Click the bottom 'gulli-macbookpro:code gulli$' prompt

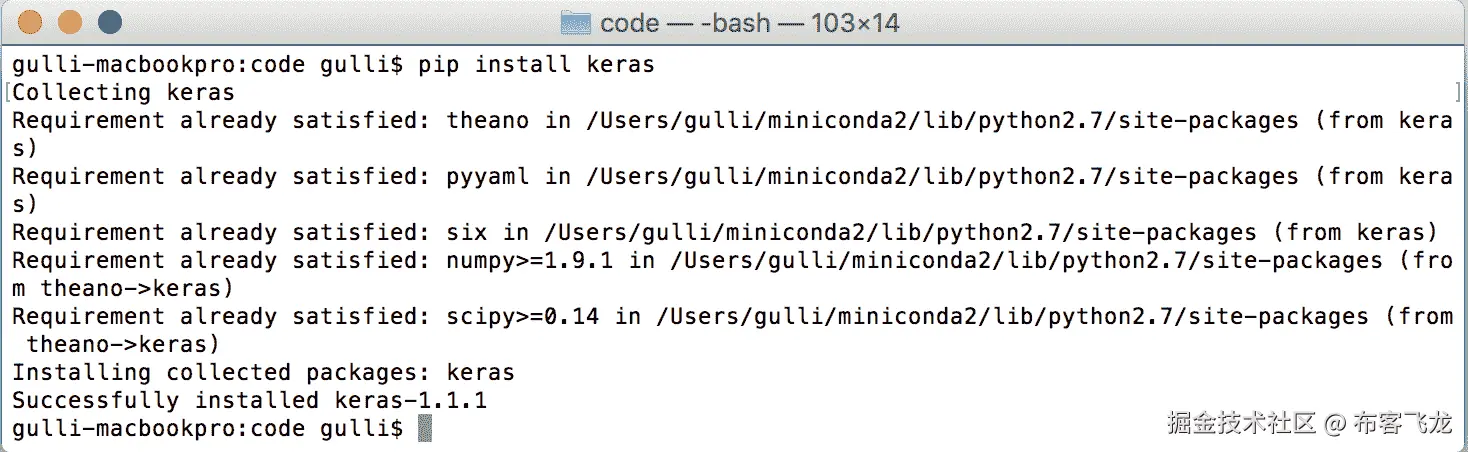(x=207, y=429)
